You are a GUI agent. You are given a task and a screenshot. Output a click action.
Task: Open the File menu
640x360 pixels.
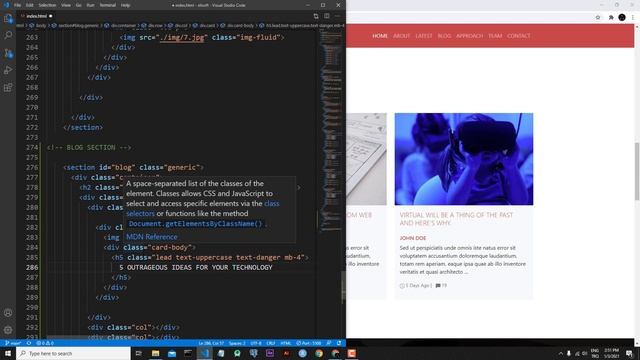click(18, 5)
